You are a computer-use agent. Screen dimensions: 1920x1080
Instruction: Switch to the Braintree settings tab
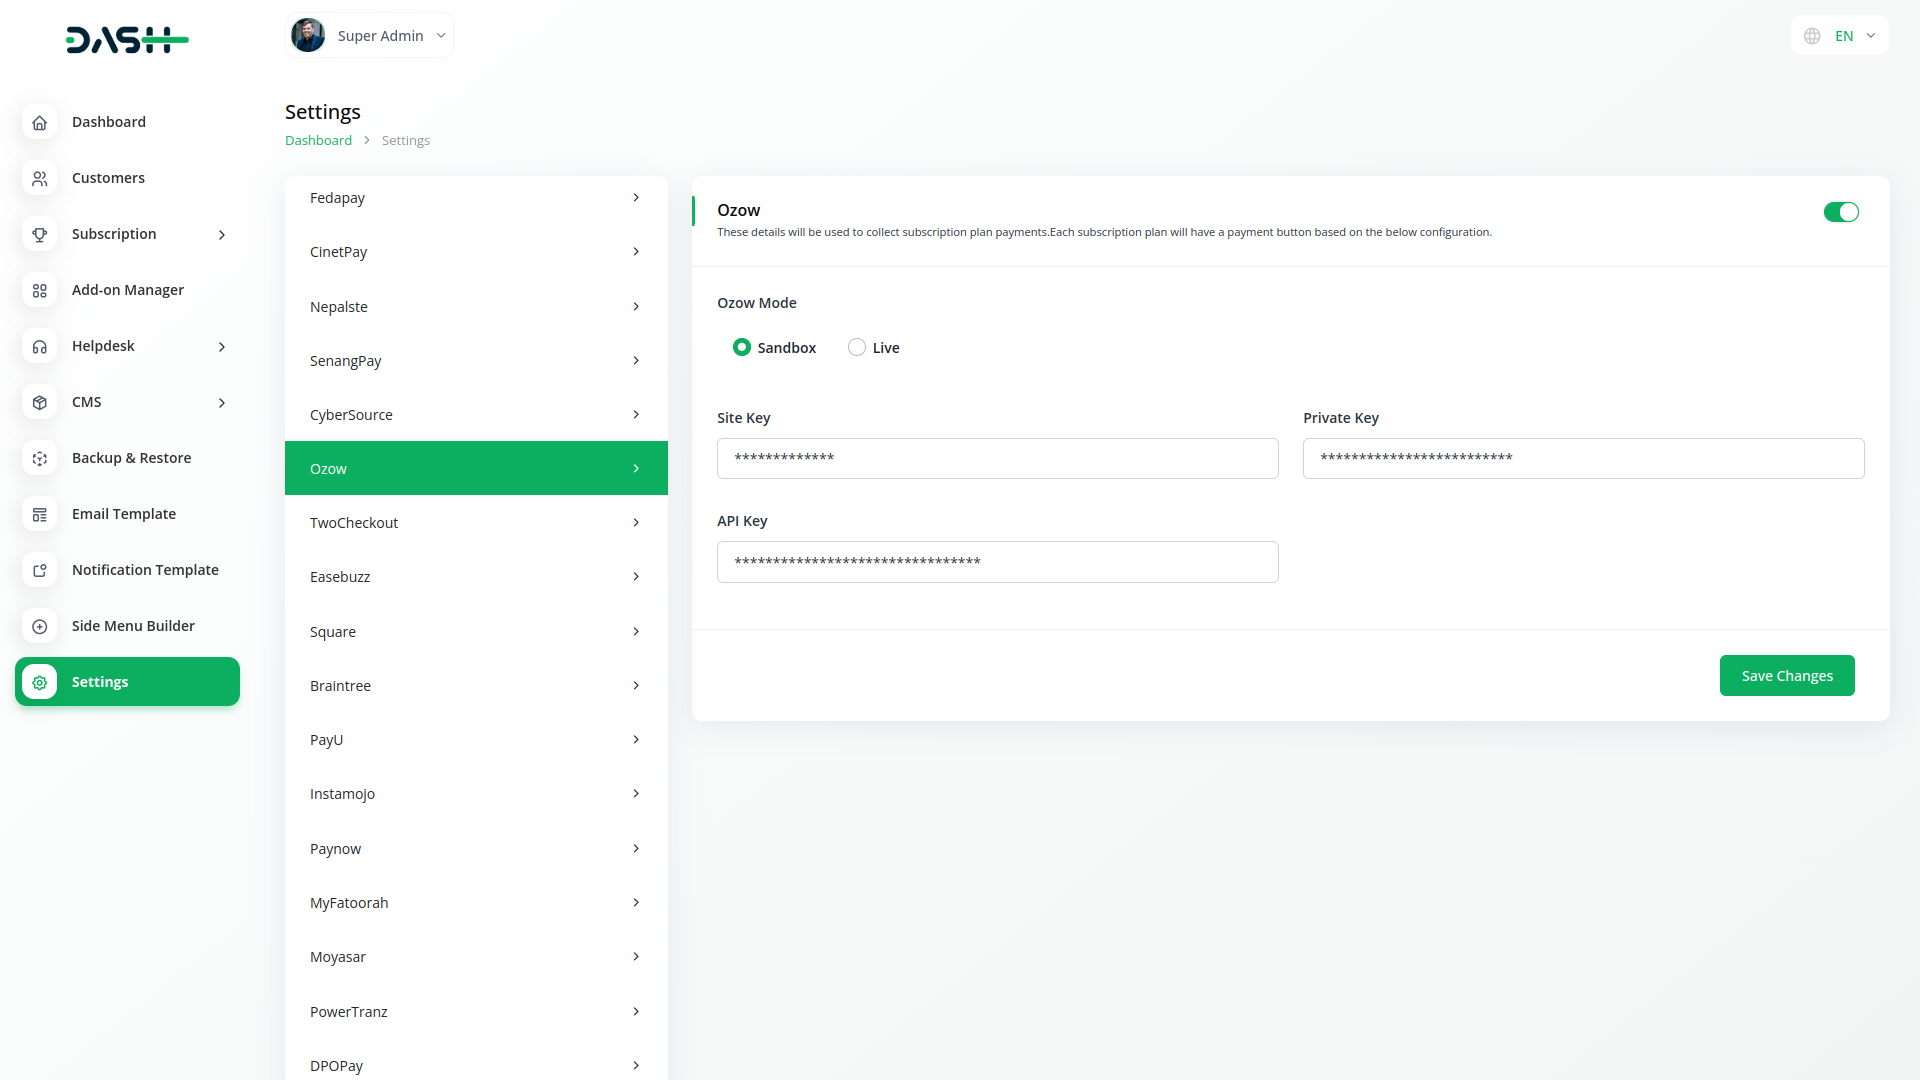point(476,686)
